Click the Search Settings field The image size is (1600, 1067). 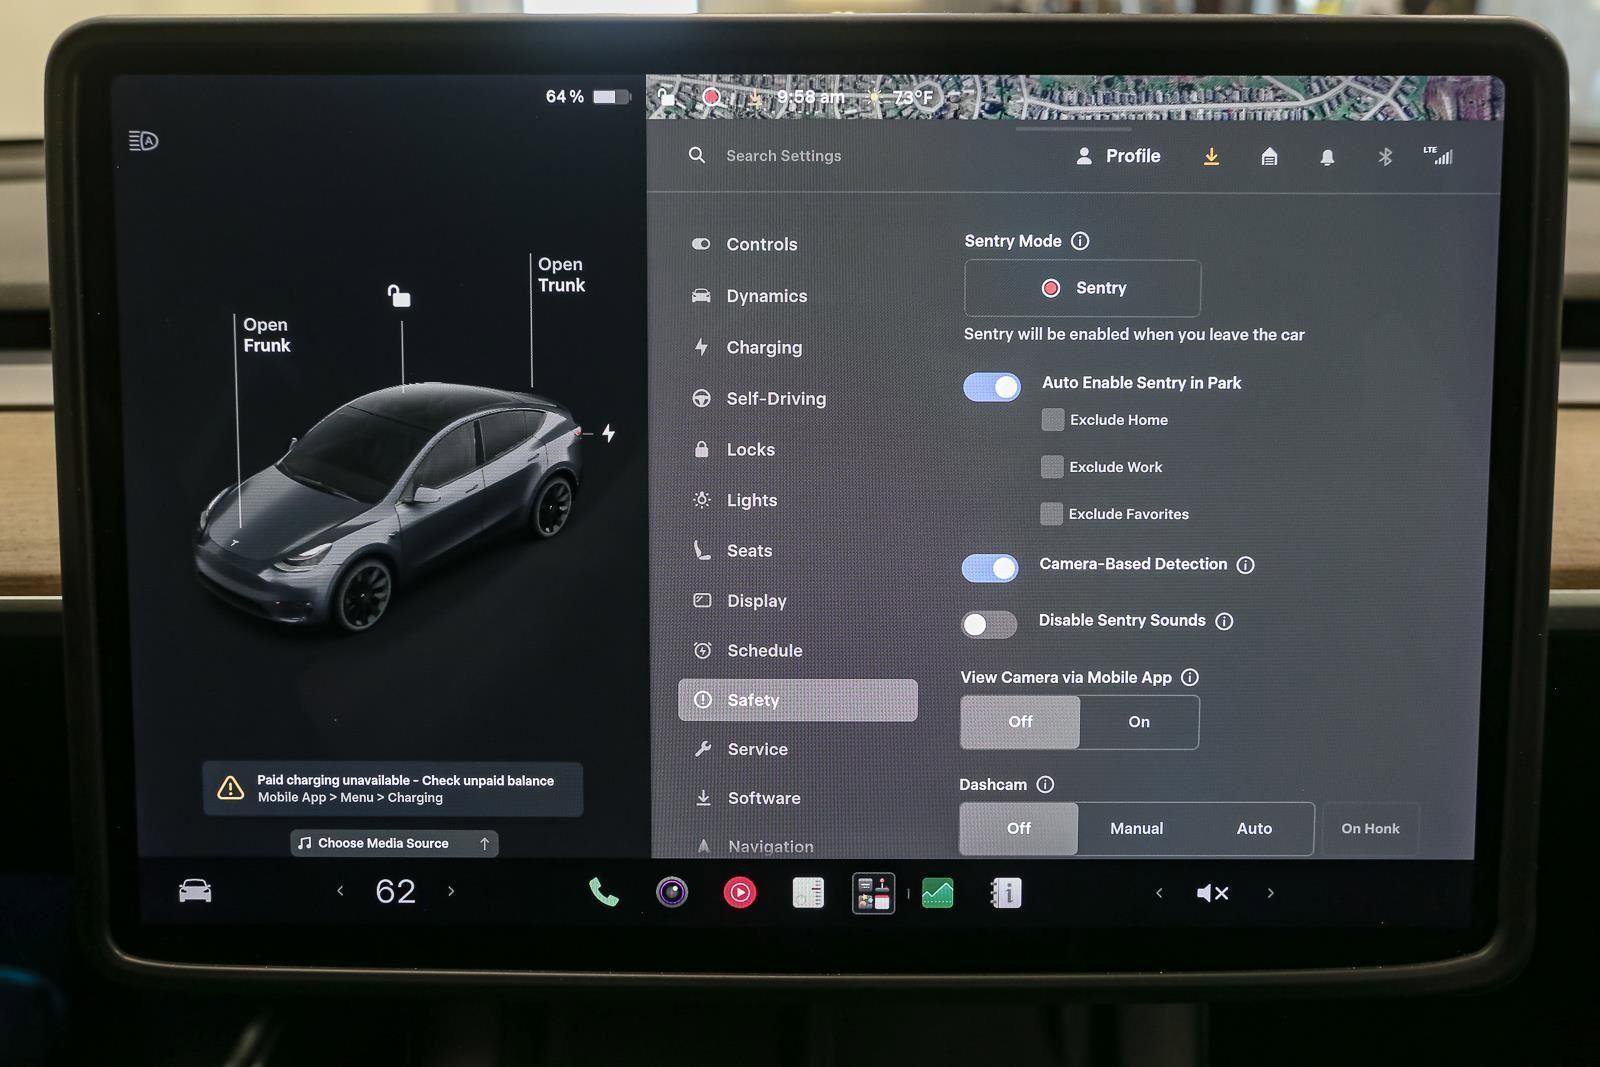pyautogui.click(x=783, y=156)
